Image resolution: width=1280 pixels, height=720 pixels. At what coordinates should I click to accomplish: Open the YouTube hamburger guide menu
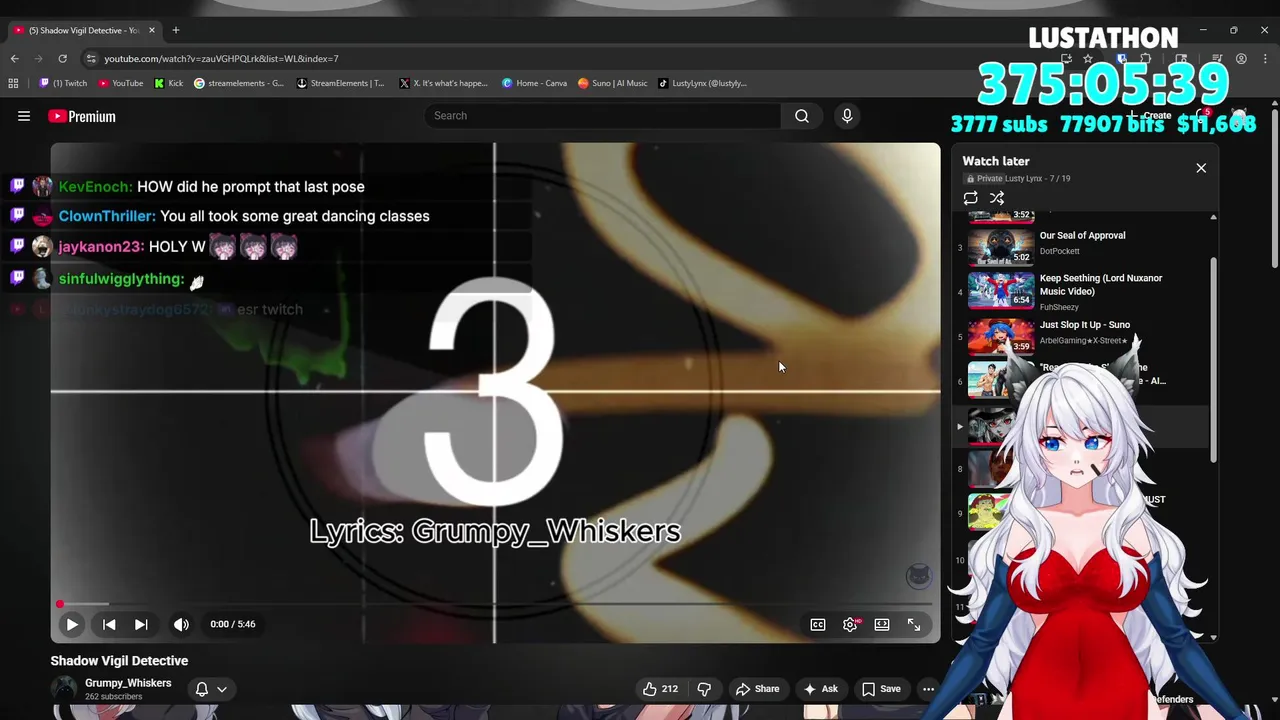point(24,116)
